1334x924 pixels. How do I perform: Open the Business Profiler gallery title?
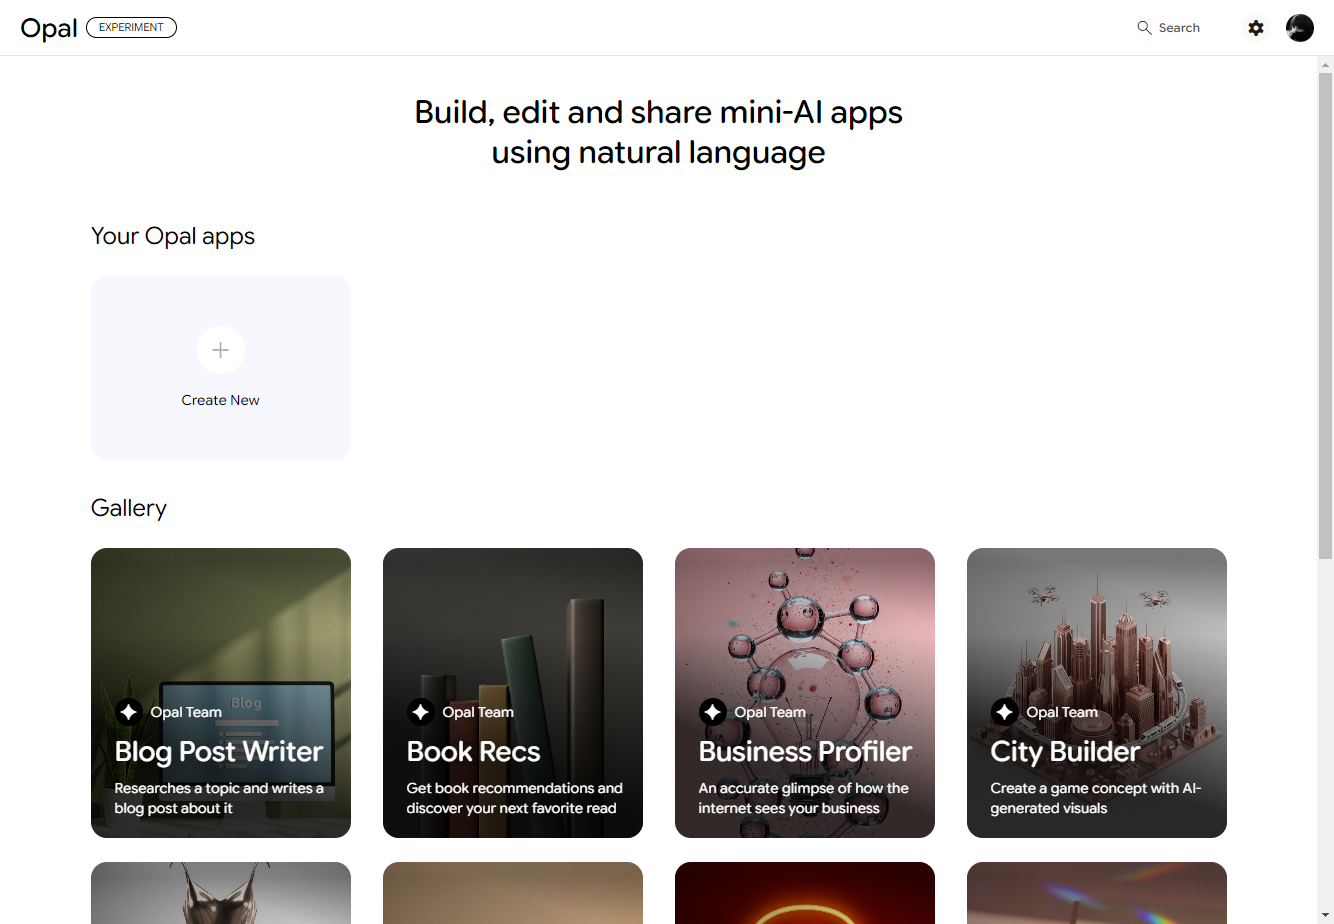[x=805, y=752]
